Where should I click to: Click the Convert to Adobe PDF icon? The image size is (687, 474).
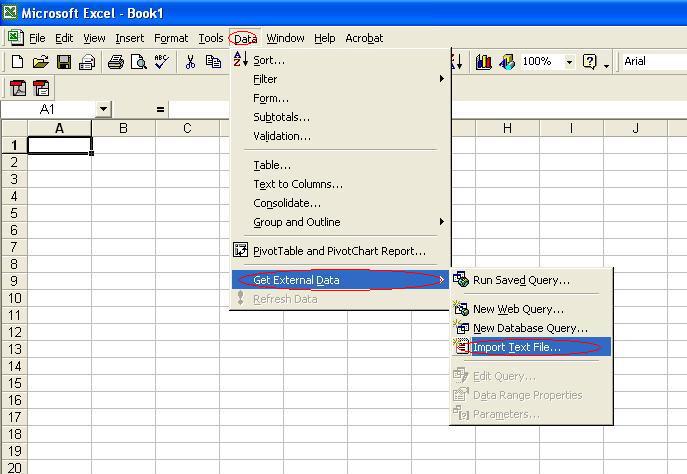tap(18, 88)
